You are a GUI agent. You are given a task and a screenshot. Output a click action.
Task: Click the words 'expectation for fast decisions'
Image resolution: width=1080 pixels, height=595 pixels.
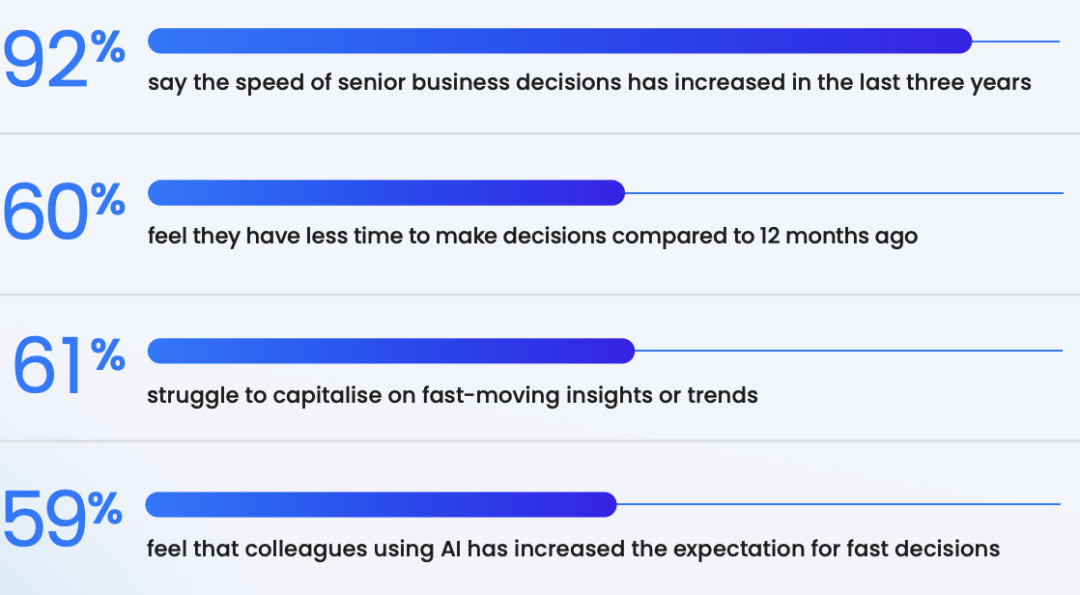[836, 549]
